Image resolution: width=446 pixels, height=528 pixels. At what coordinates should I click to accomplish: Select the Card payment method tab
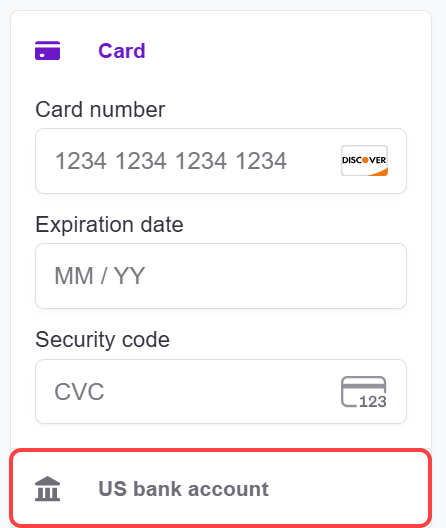pyautogui.click(x=221, y=51)
